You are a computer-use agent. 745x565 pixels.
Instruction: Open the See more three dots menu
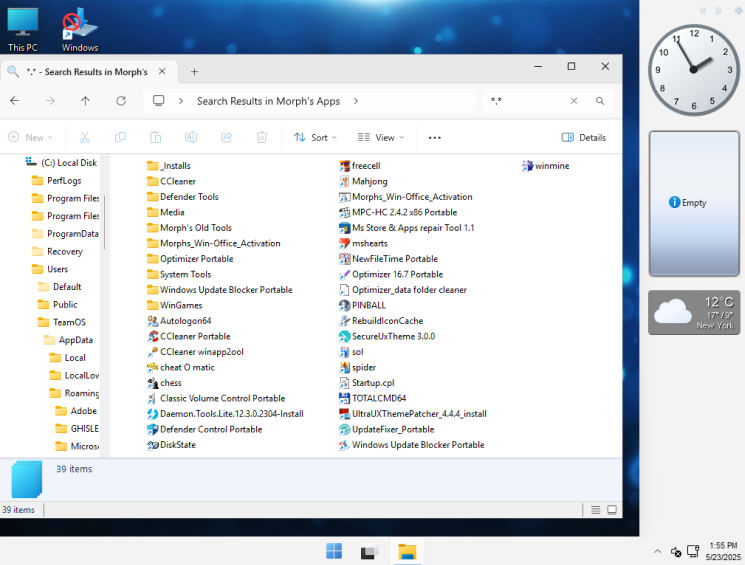(x=435, y=137)
